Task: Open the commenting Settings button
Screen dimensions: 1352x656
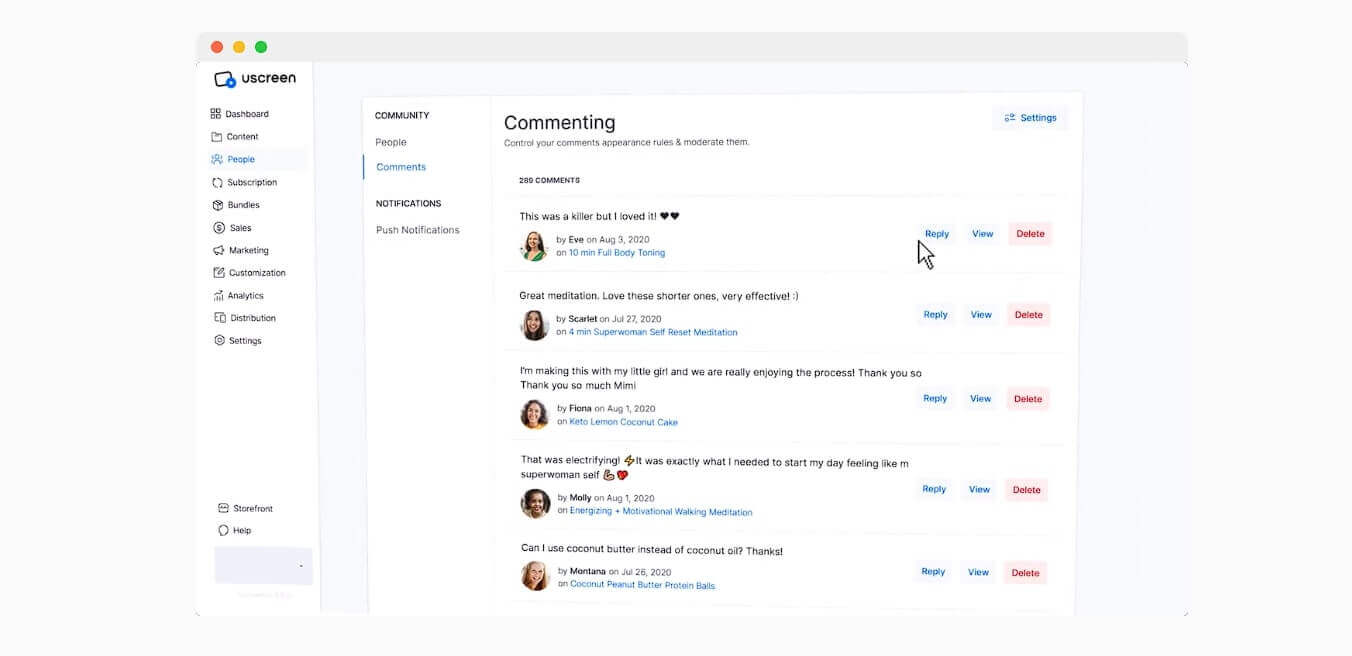Action: (x=1030, y=117)
